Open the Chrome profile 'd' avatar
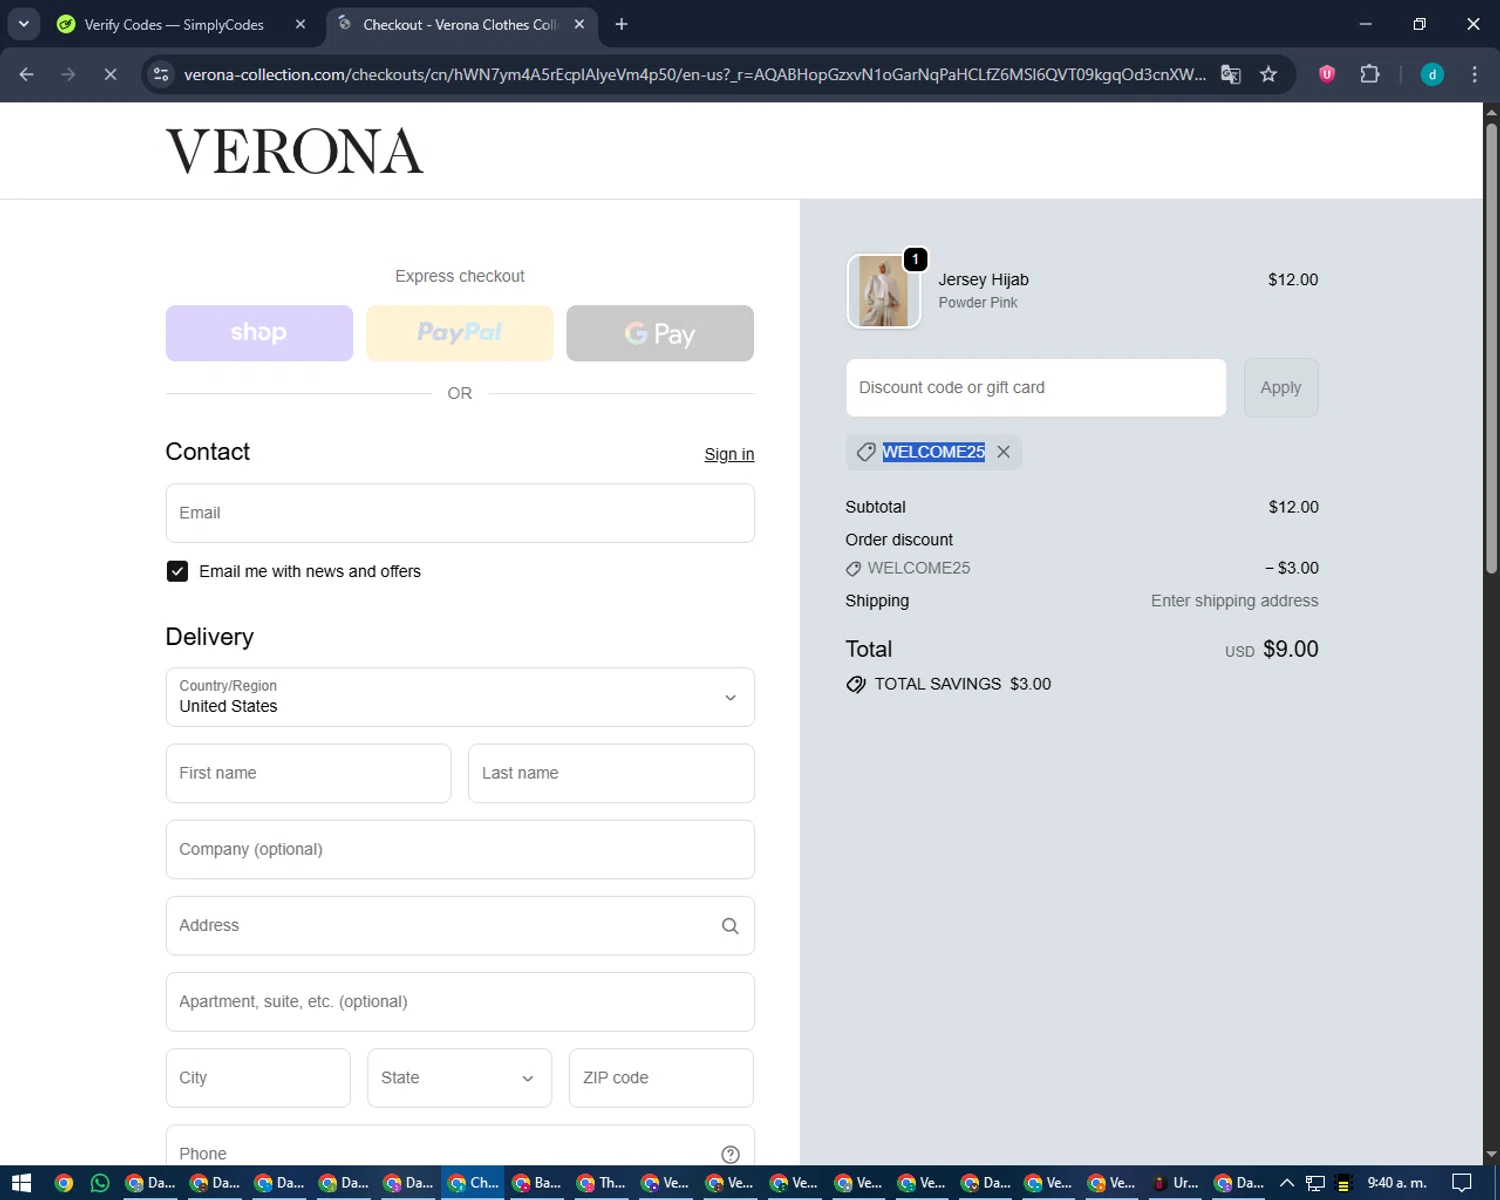The height and width of the screenshot is (1200, 1500). point(1432,74)
